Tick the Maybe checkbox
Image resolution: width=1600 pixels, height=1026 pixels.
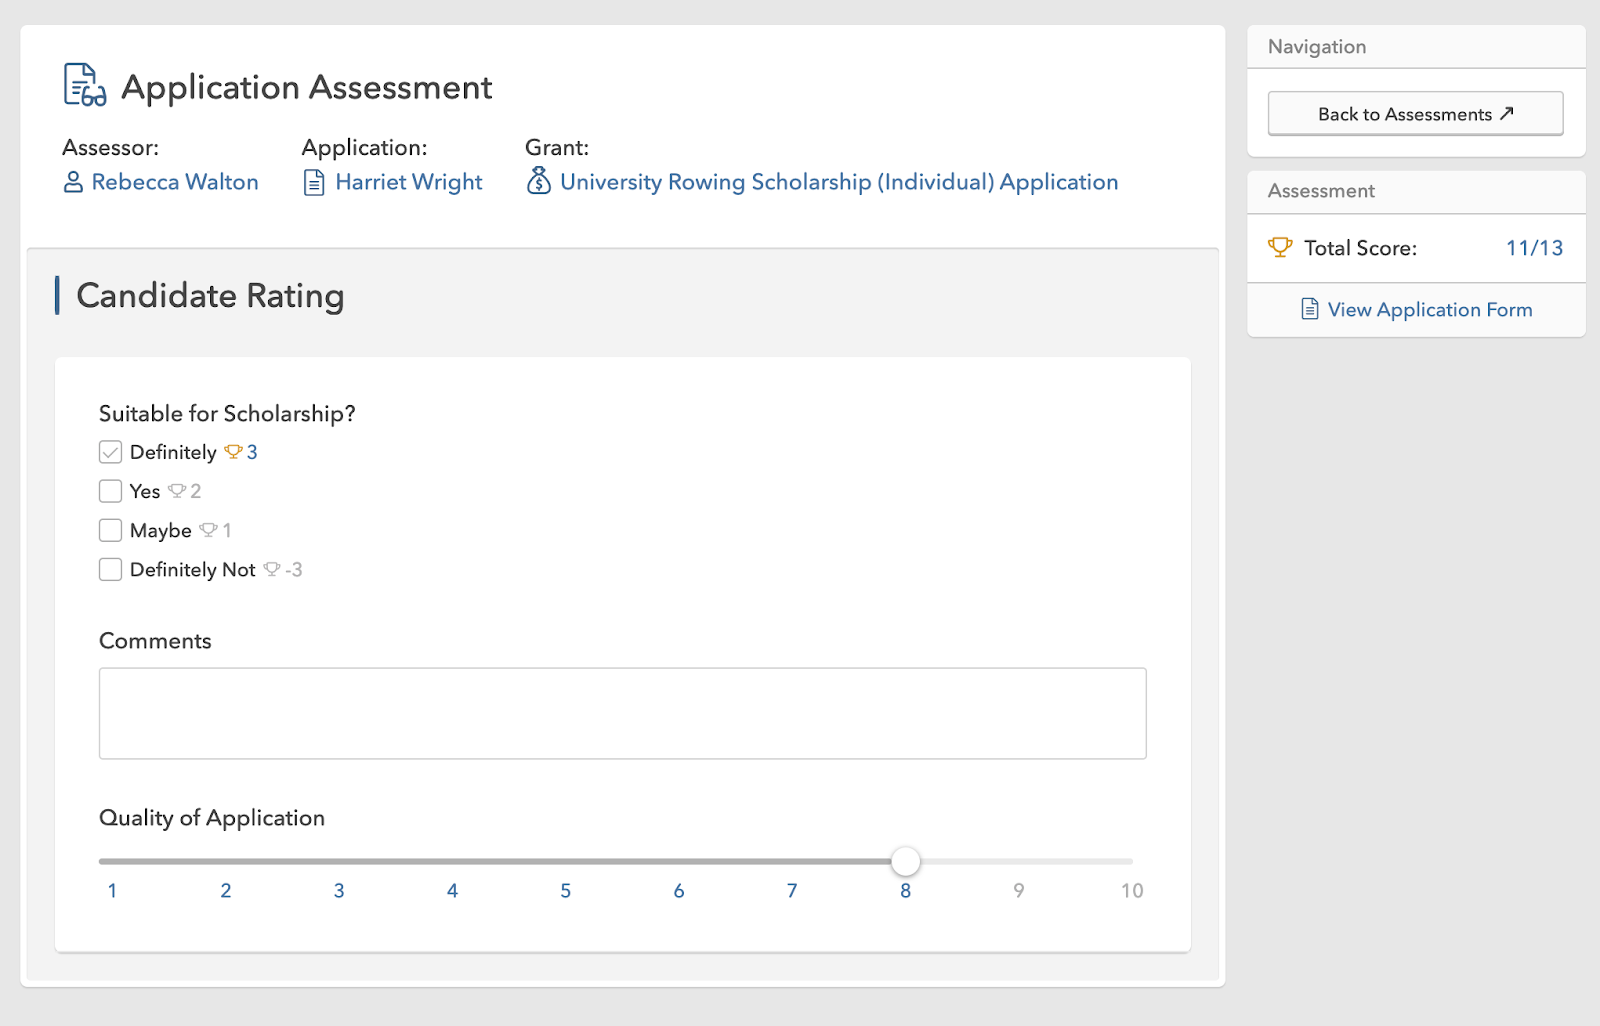111,530
